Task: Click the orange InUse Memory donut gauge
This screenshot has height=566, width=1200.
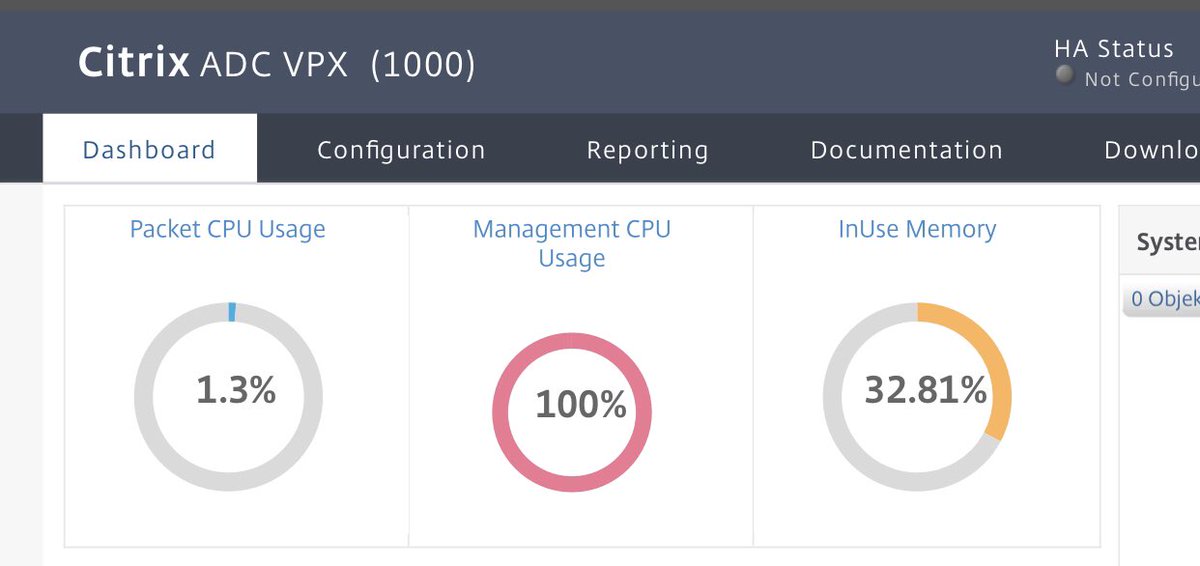Action: (917, 396)
